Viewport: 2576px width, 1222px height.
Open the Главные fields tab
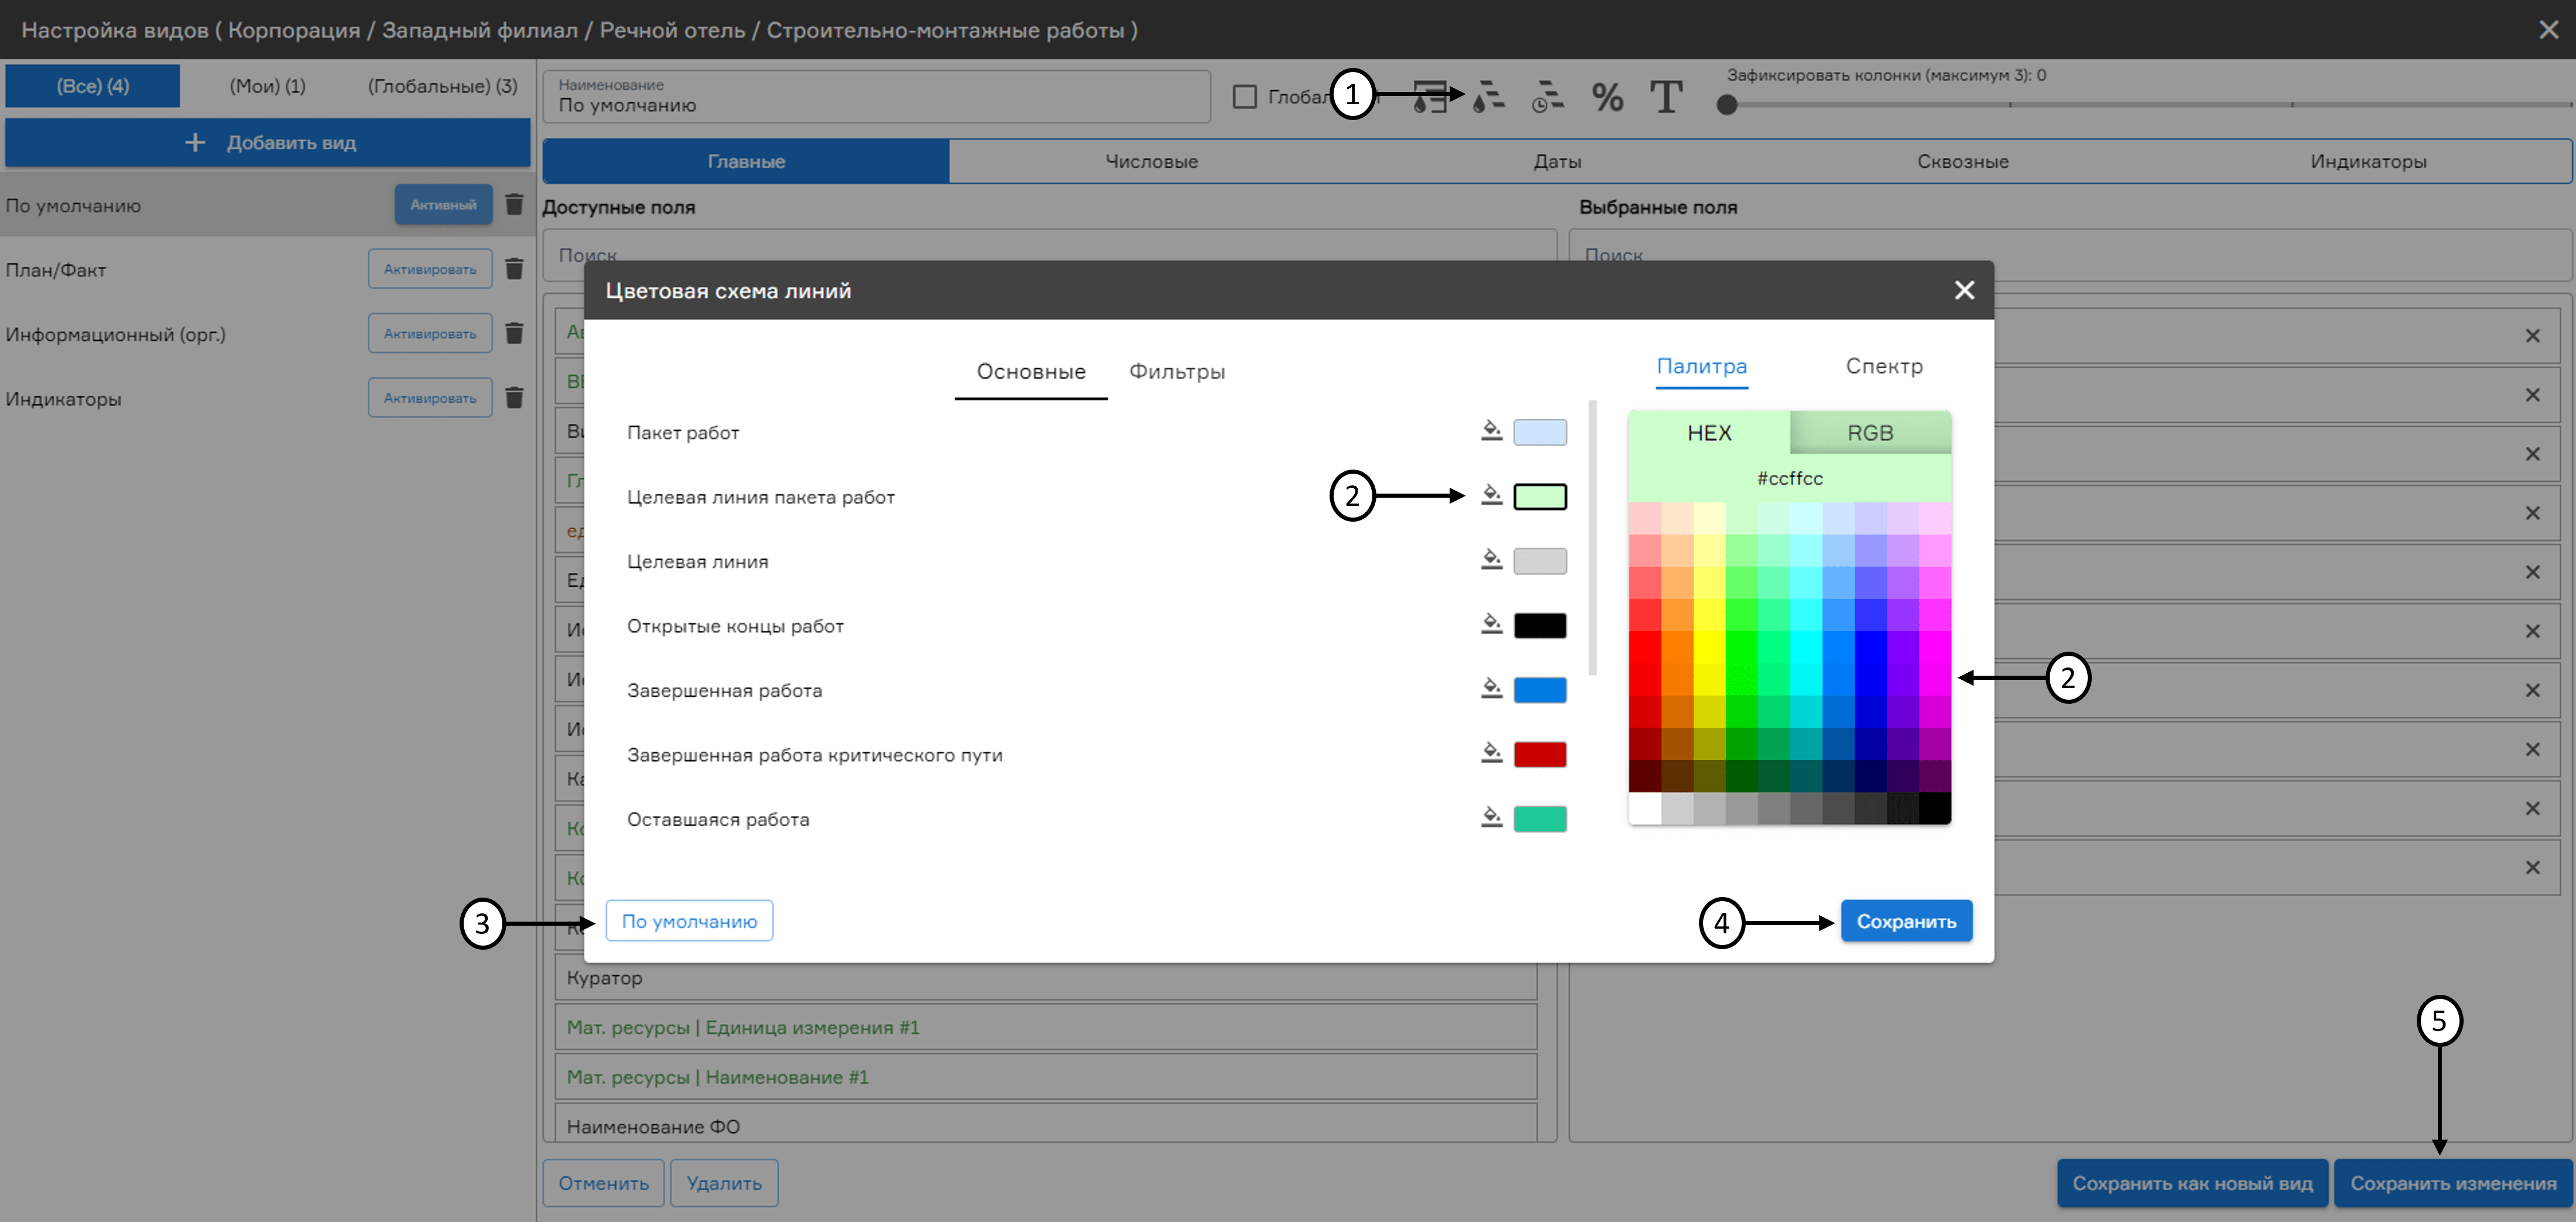[746, 161]
